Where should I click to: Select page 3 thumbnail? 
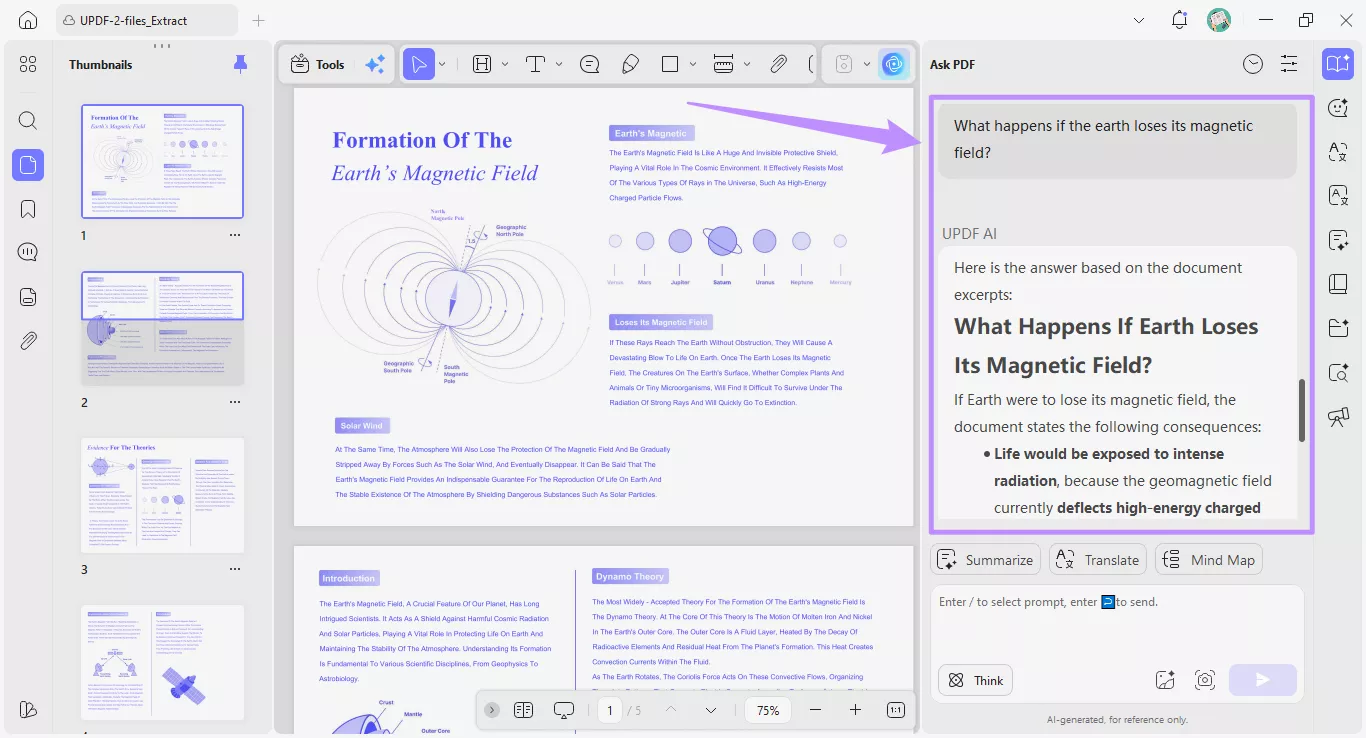coord(162,495)
